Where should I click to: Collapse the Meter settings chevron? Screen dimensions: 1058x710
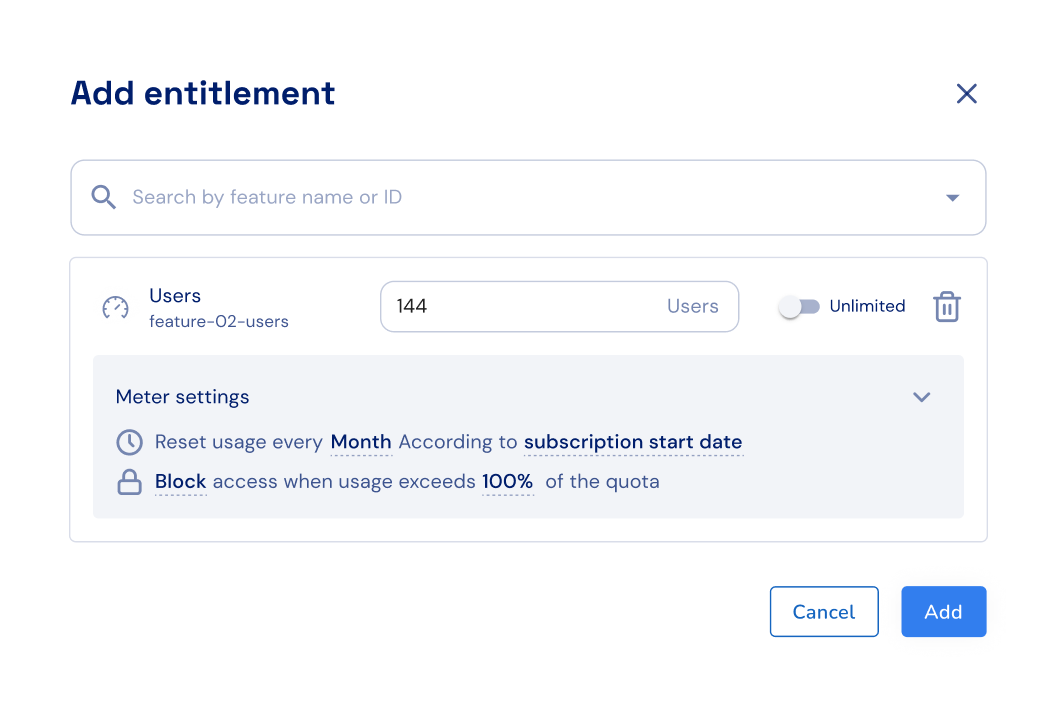(921, 397)
